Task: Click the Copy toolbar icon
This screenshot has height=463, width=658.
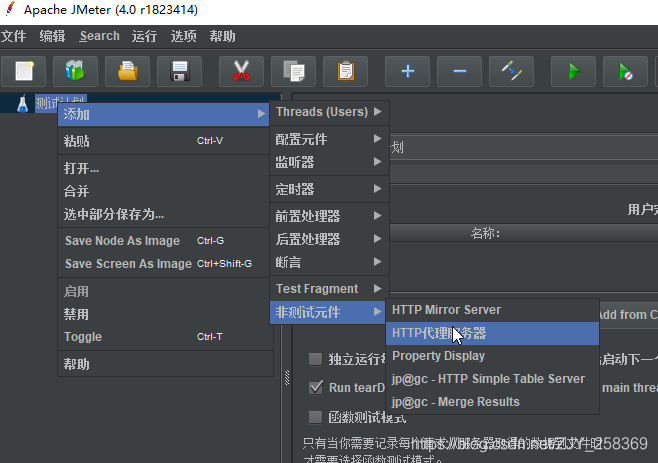Action: click(293, 71)
